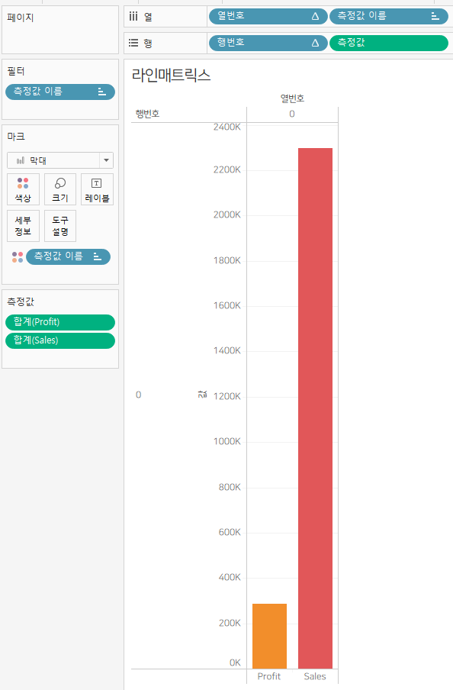Click the sort icon on Columns 측정값 이름 pill
The image size is (453, 690).
pos(435,17)
